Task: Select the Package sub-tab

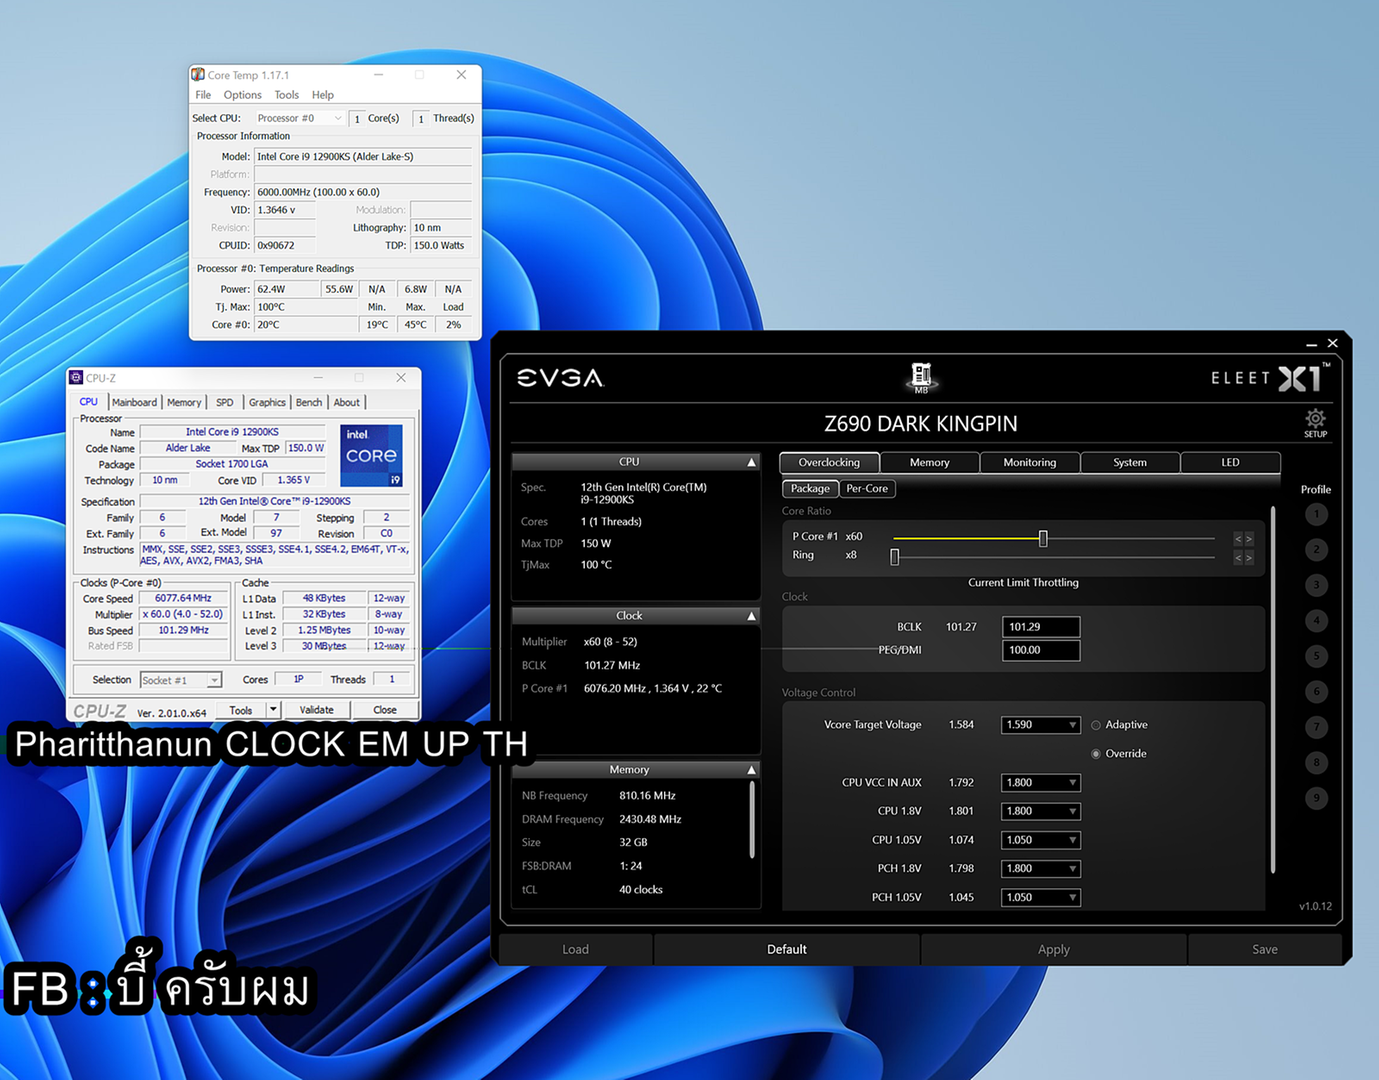Action: (x=810, y=489)
